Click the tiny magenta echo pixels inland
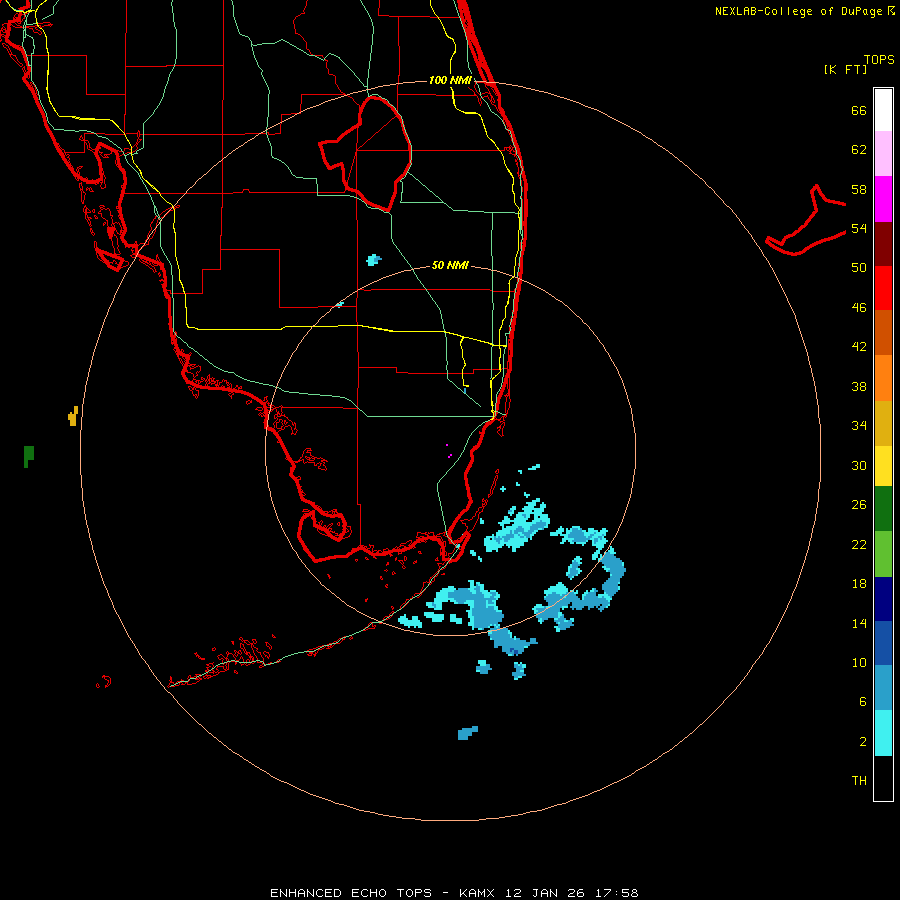The height and width of the screenshot is (900, 900). pyautogui.click(x=448, y=451)
